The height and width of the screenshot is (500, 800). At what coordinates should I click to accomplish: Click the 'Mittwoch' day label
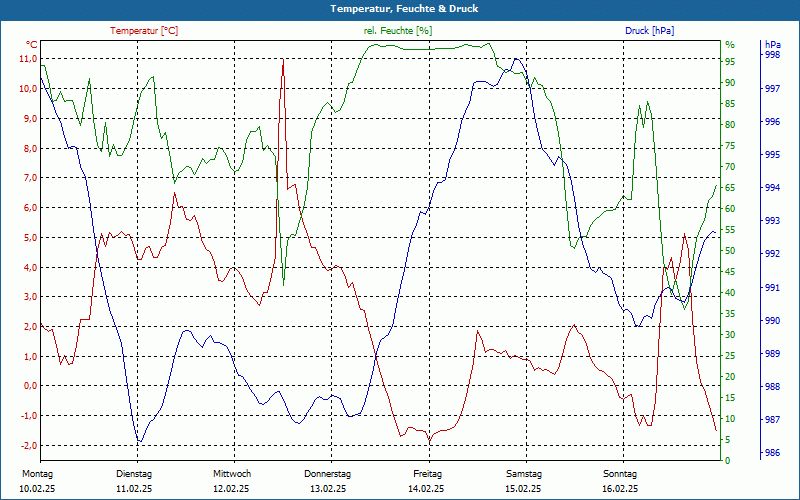pyautogui.click(x=232, y=474)
